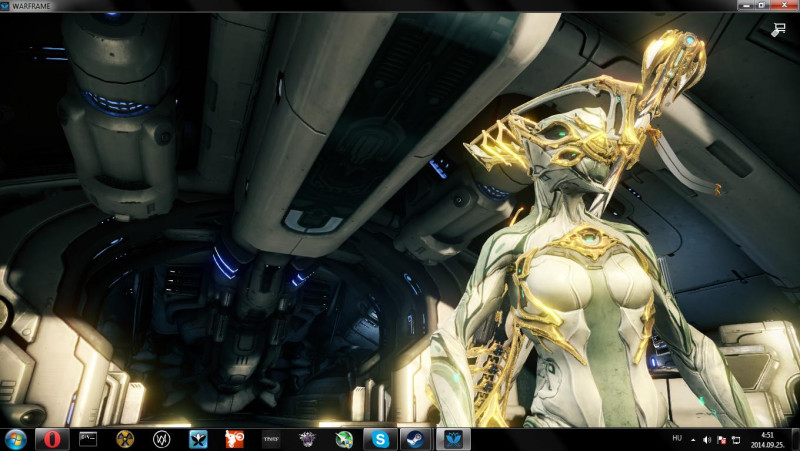Close the Warframe window
The width and height of the screenshot is (800, 451).
pyautogui.click(x=784, y=5)
